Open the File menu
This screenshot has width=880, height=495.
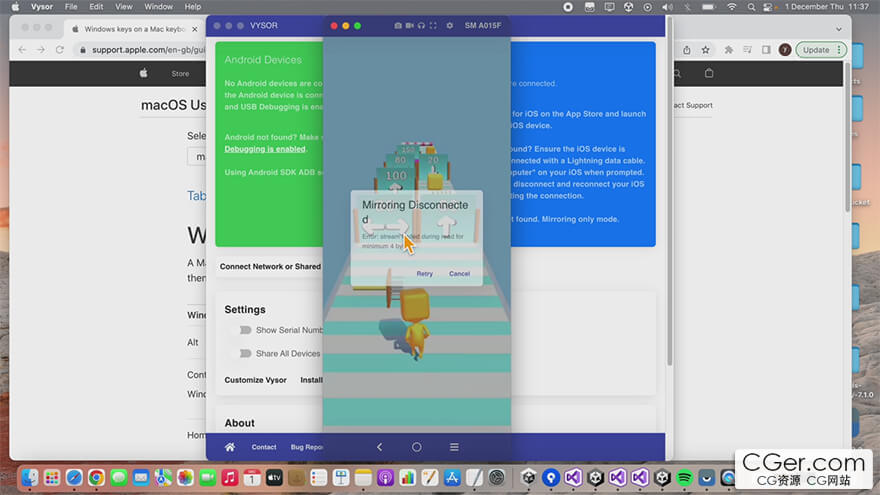71,7
